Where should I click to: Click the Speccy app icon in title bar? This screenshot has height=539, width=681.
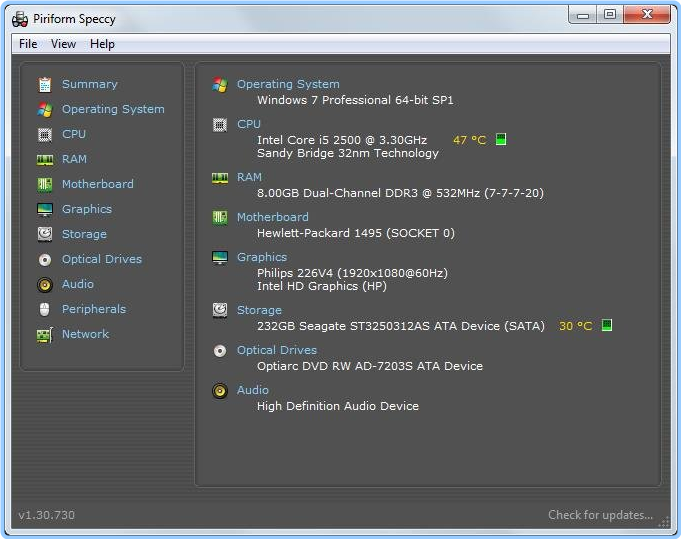(20, 19)
